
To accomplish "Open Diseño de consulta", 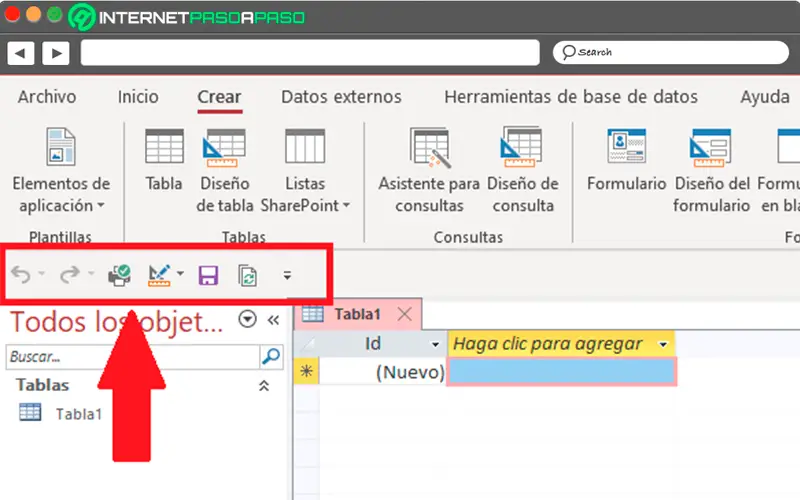I will [x=522, y=171].
